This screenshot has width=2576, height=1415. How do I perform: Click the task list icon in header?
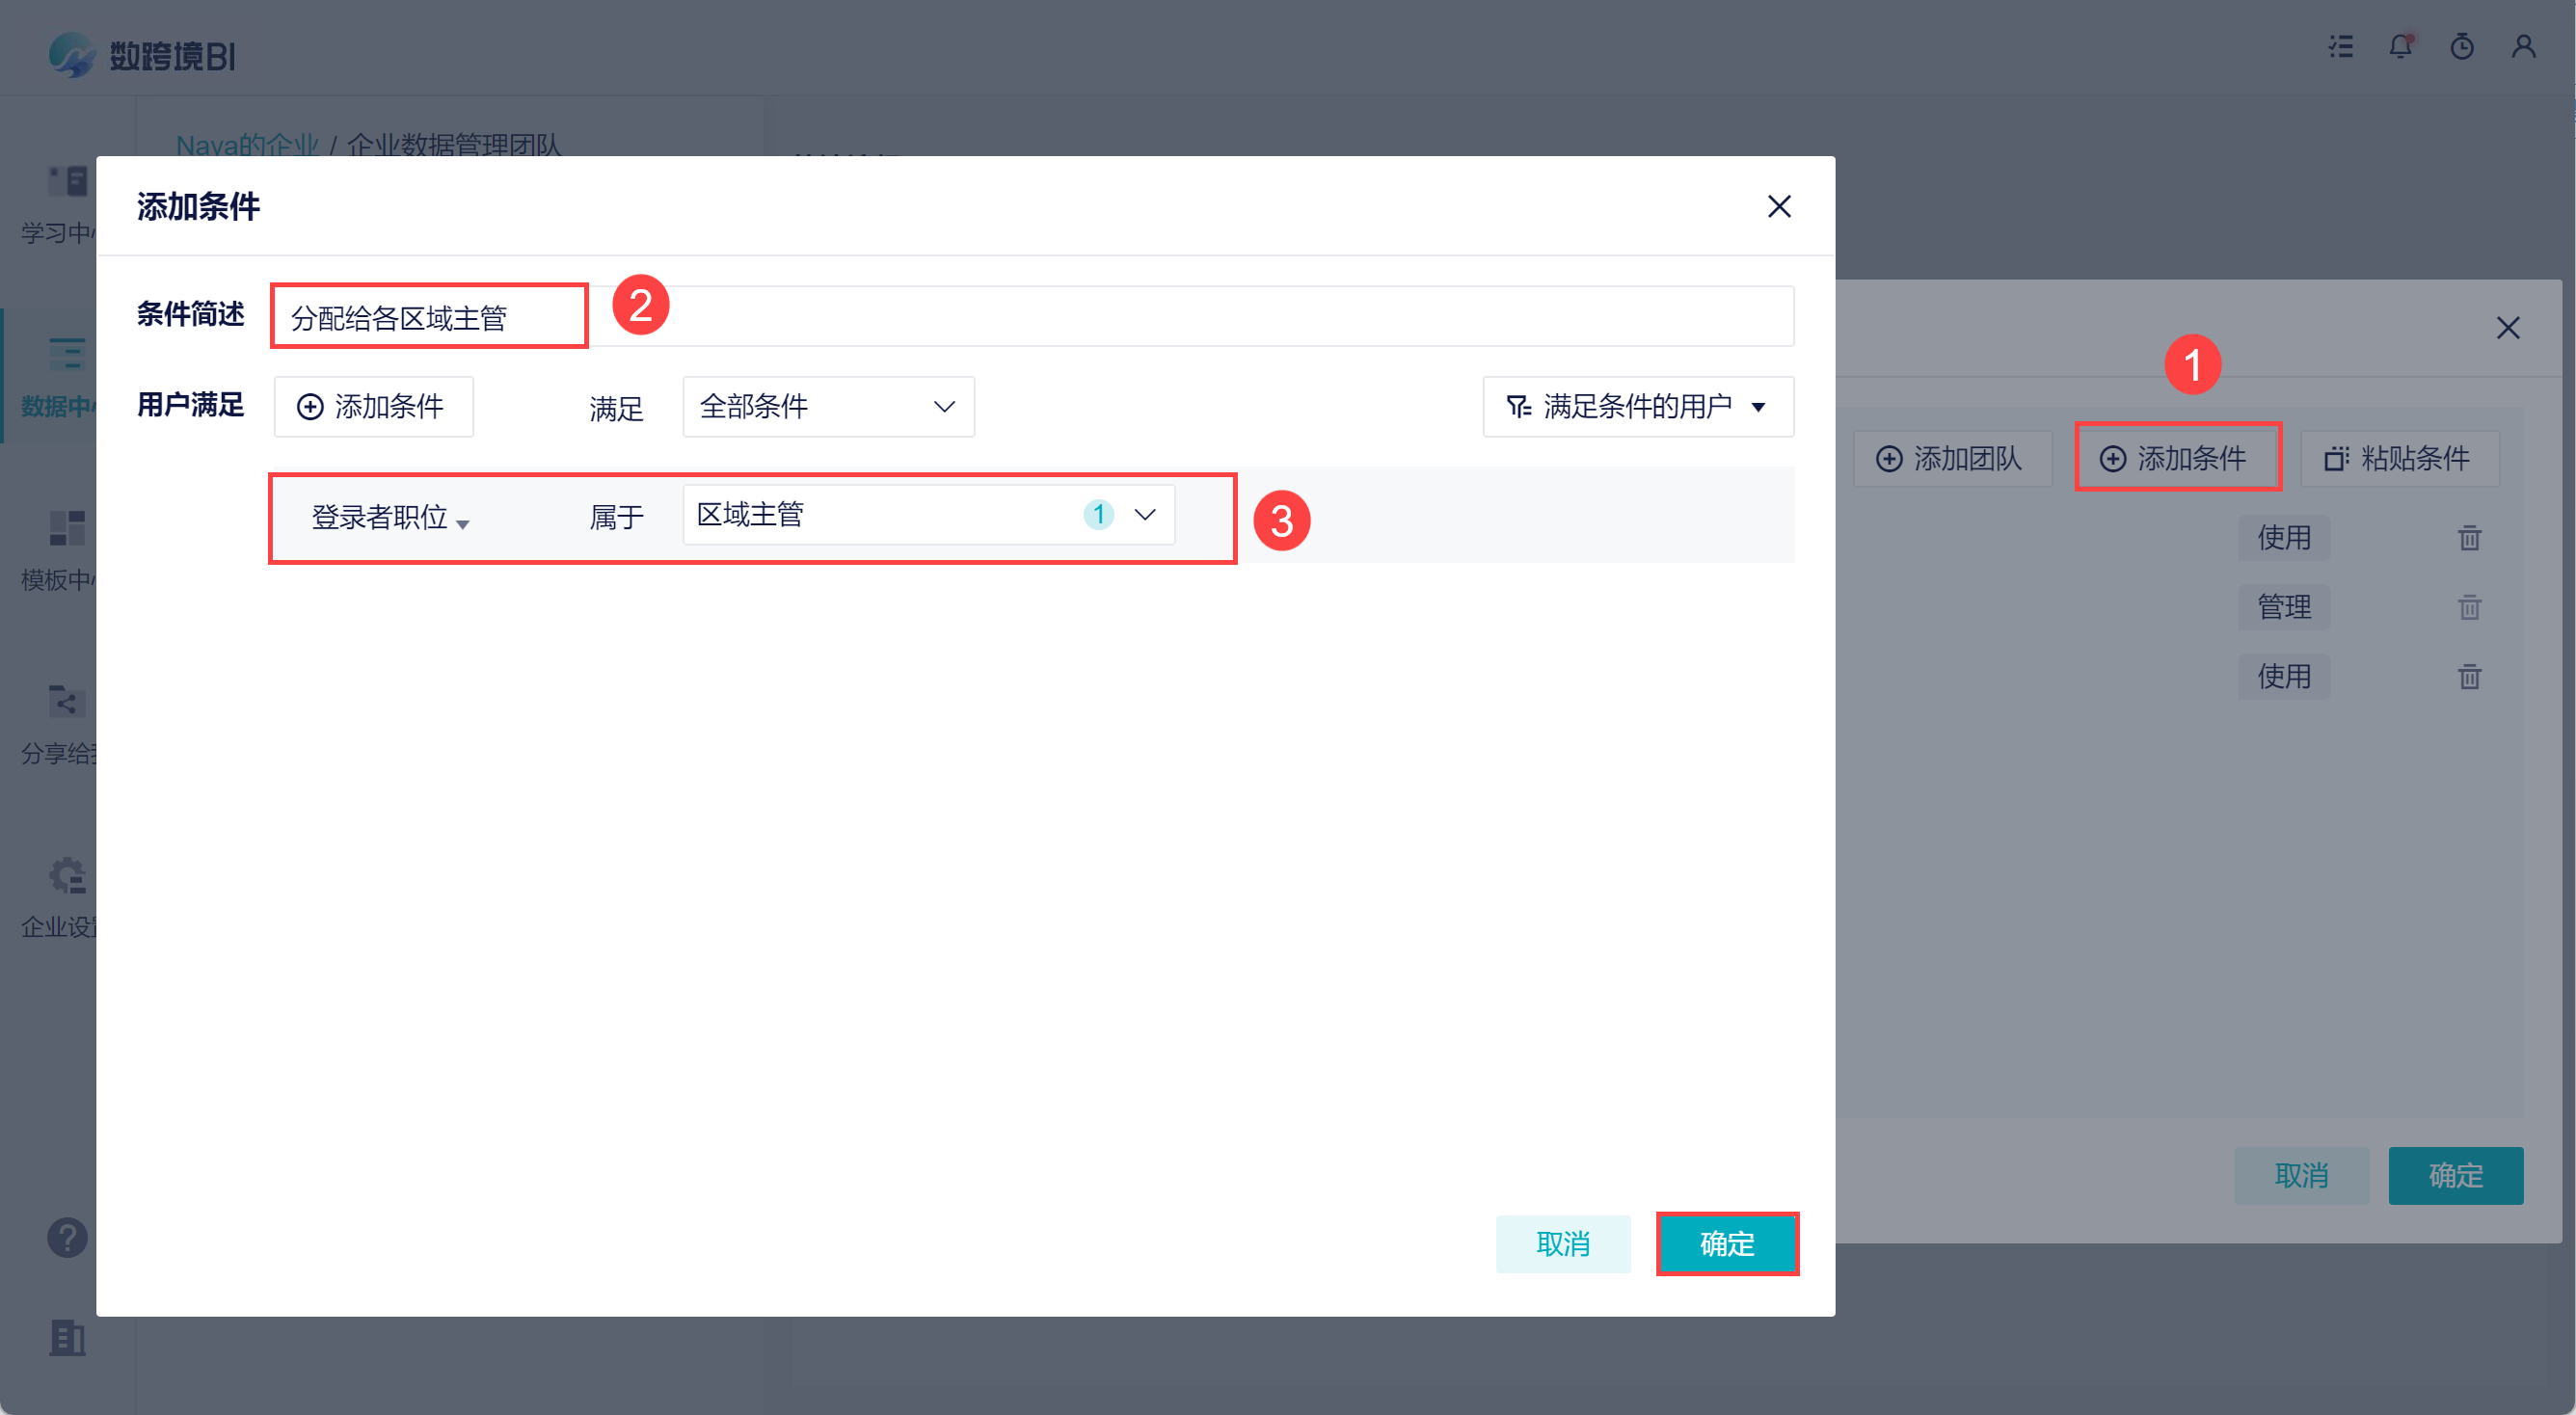pyautogui.click(x=2340, y=47)
